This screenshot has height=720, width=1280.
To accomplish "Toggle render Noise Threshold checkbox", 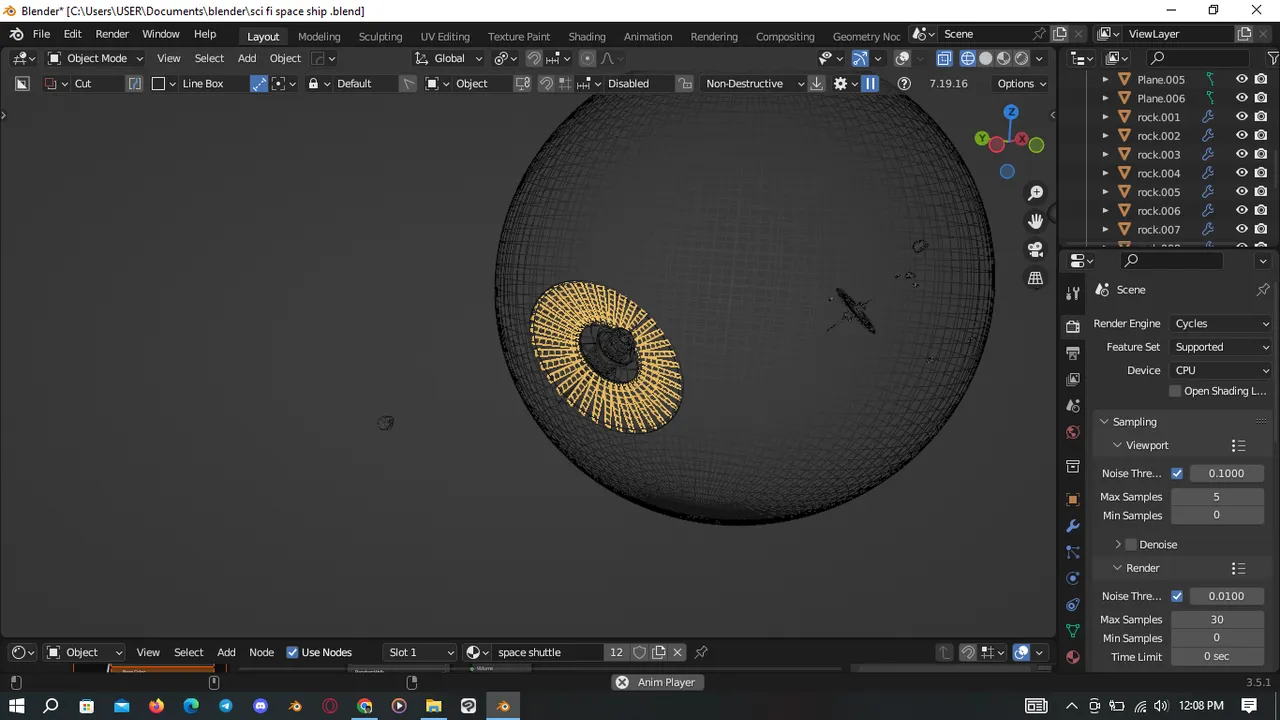I will [1177, 596].
